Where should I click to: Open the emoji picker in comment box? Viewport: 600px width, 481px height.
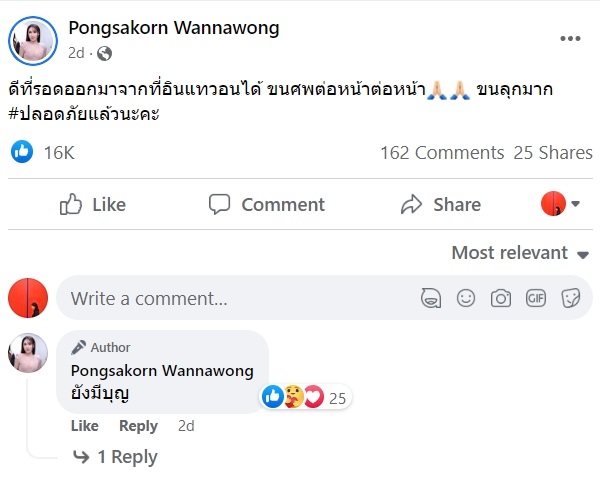coord(466,298)
